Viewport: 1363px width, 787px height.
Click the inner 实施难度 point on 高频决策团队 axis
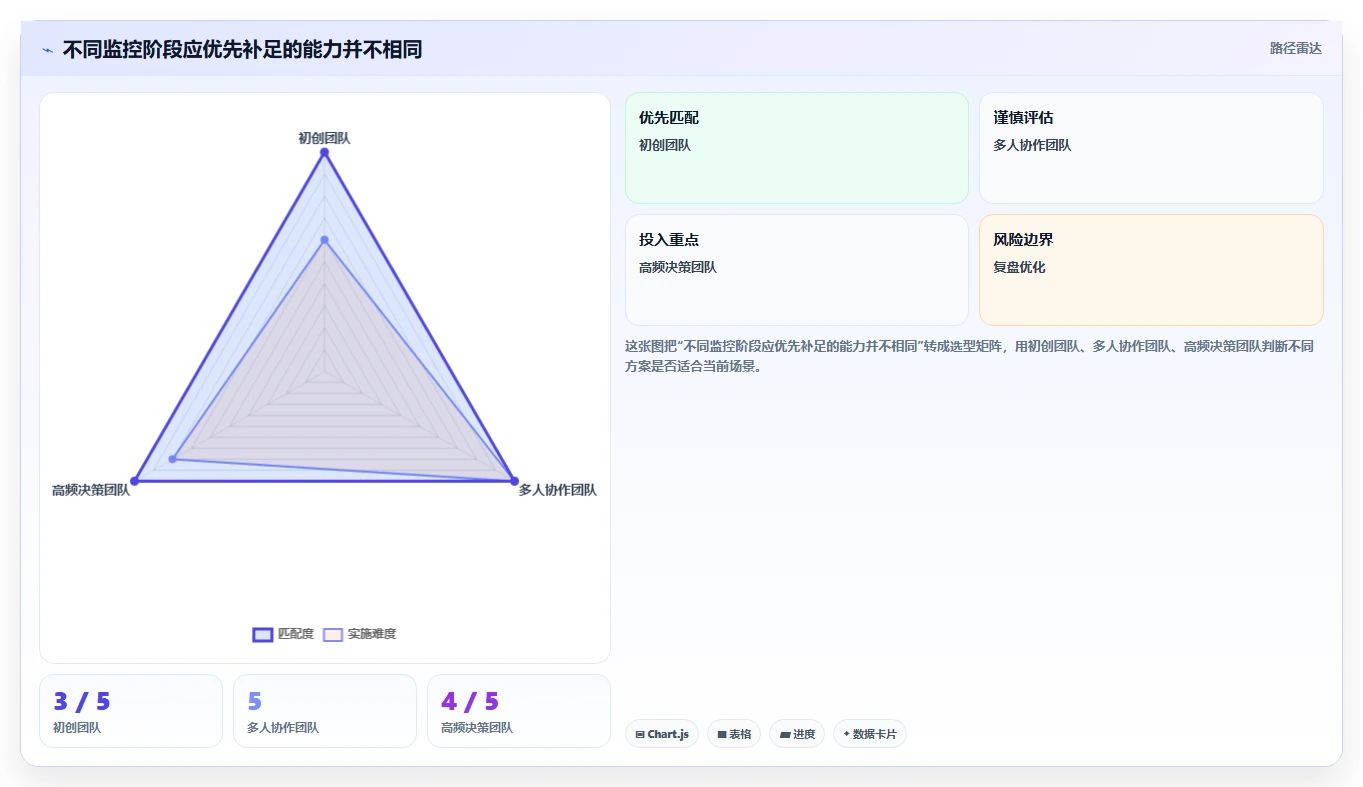click(x=173, y=459)
